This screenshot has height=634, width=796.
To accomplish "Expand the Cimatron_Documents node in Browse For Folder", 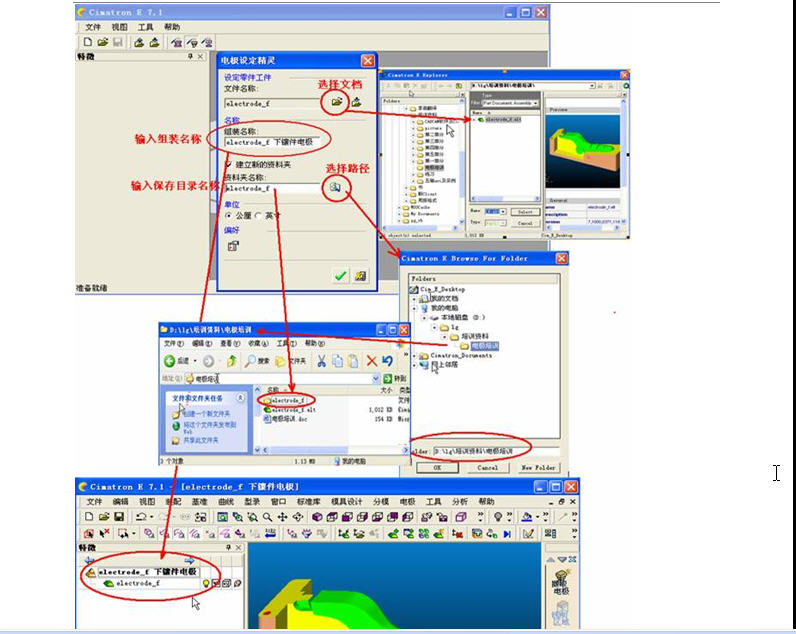I will tap(415, 356).
